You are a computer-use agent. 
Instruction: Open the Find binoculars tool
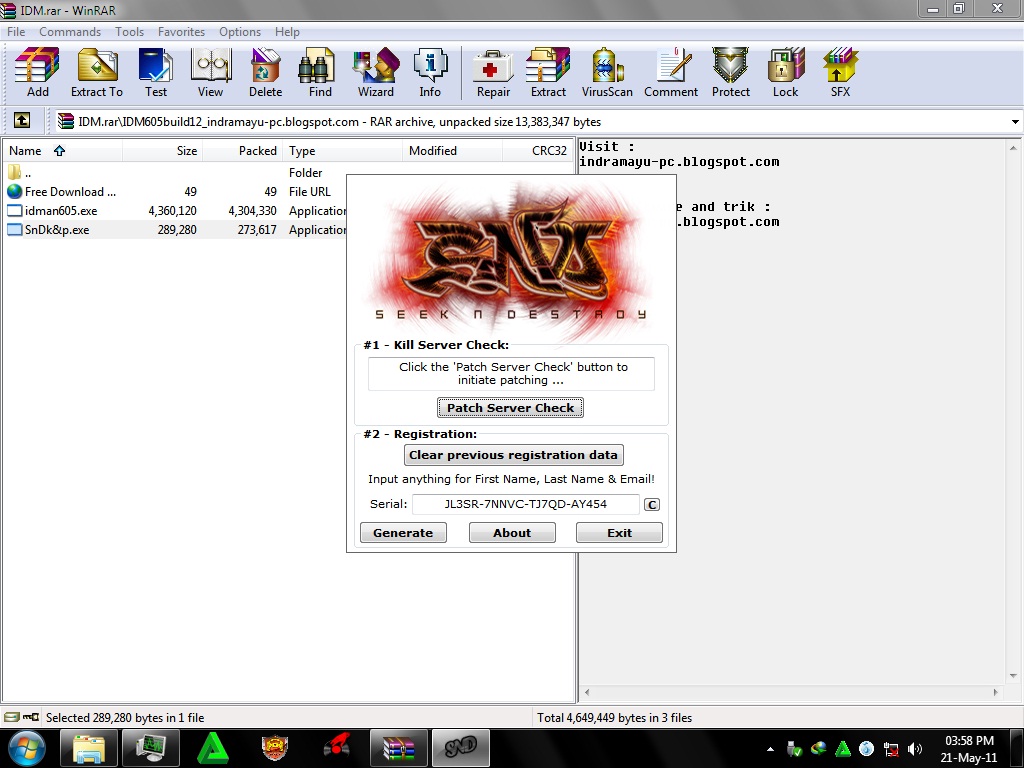coord(319,72)
